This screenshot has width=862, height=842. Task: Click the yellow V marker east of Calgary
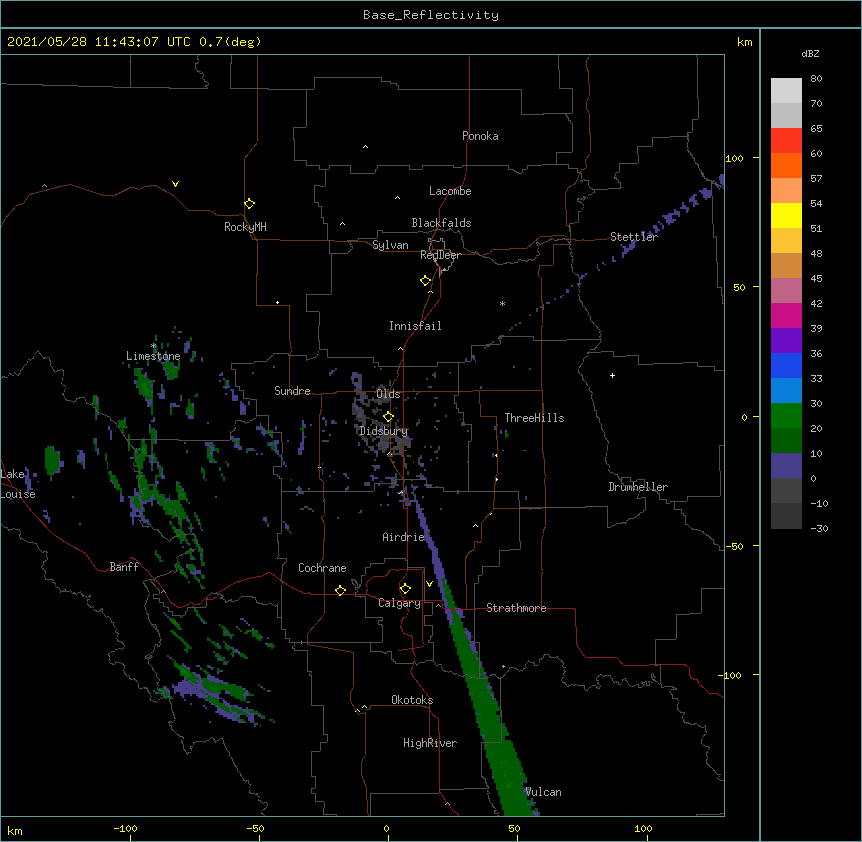click(429, 584)
